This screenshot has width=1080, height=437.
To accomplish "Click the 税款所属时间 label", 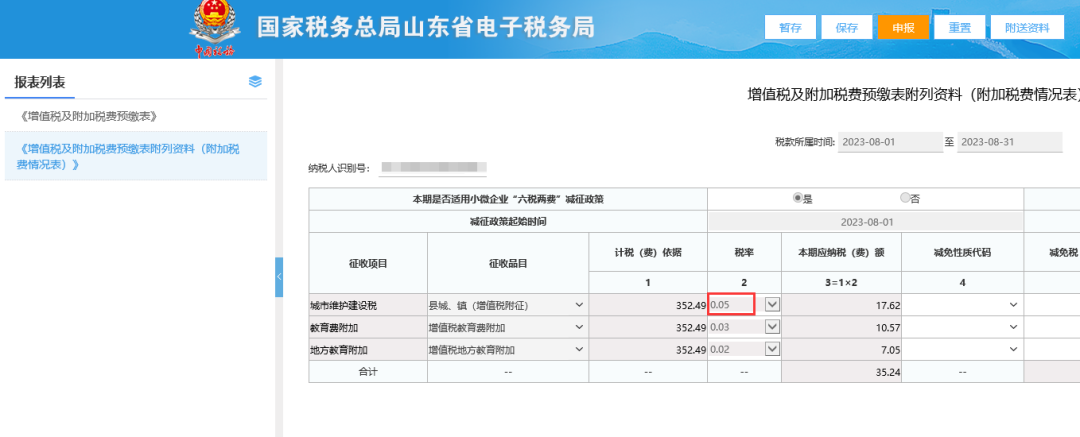I will 805,142.
